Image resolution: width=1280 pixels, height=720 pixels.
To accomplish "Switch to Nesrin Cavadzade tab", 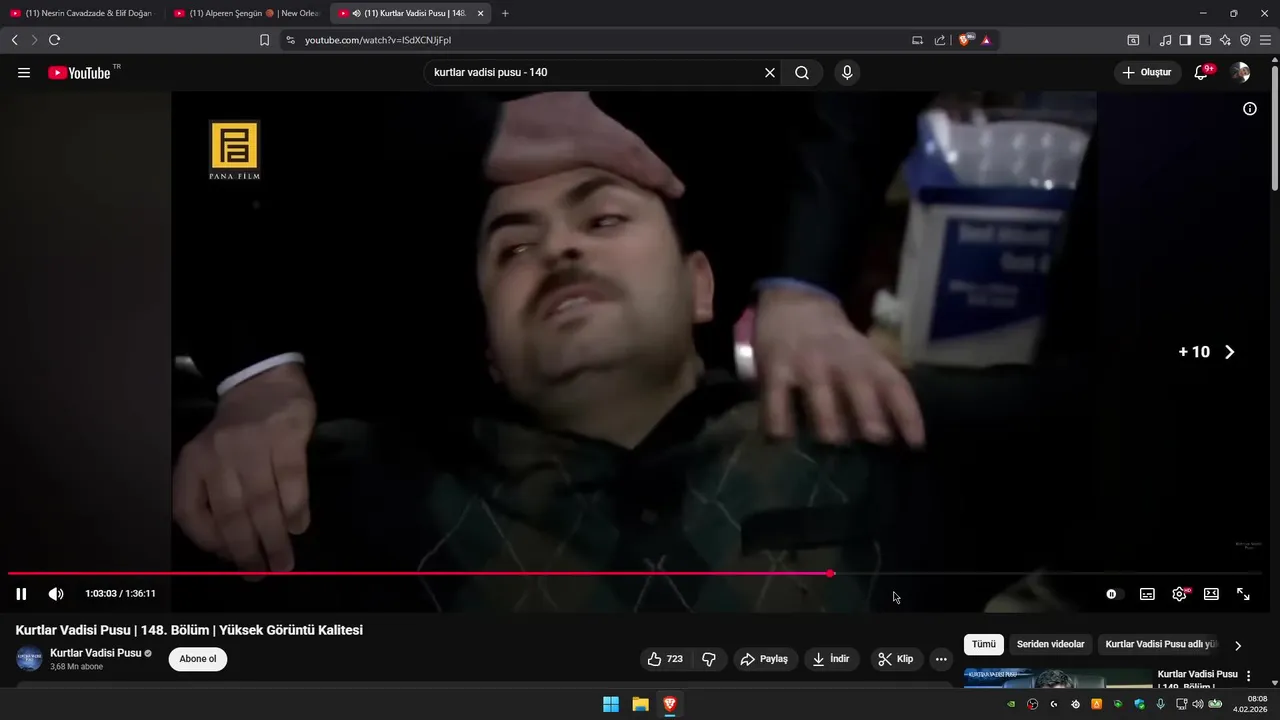I will (x=82, y=13).
